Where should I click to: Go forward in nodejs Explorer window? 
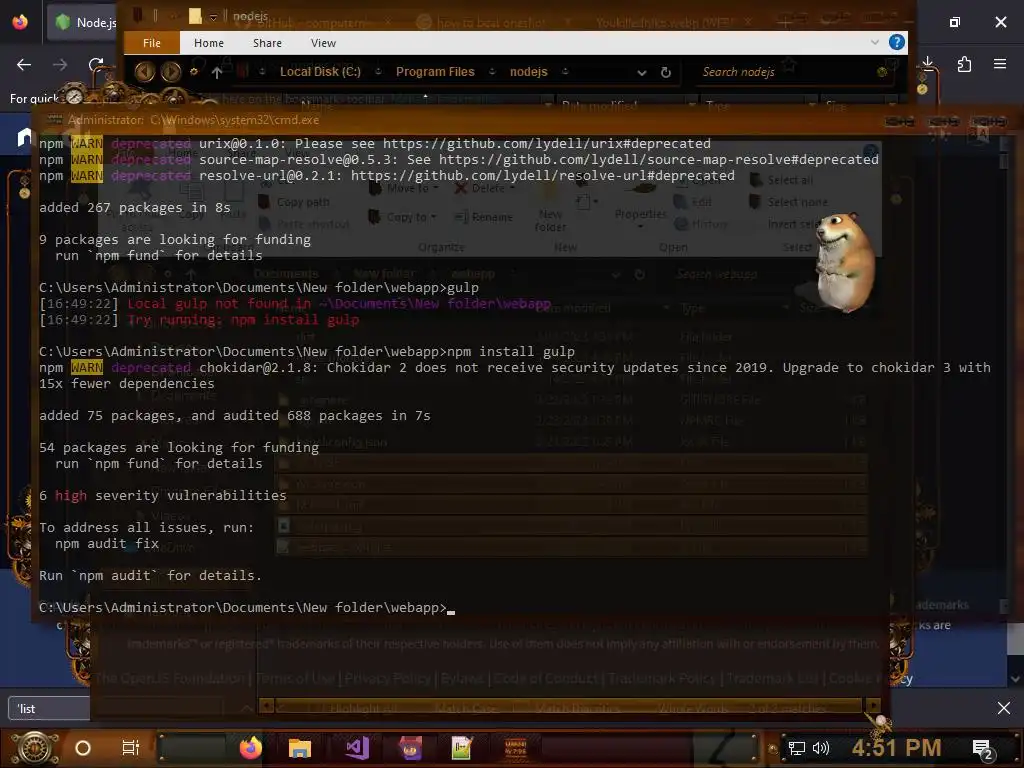[171, 71]
